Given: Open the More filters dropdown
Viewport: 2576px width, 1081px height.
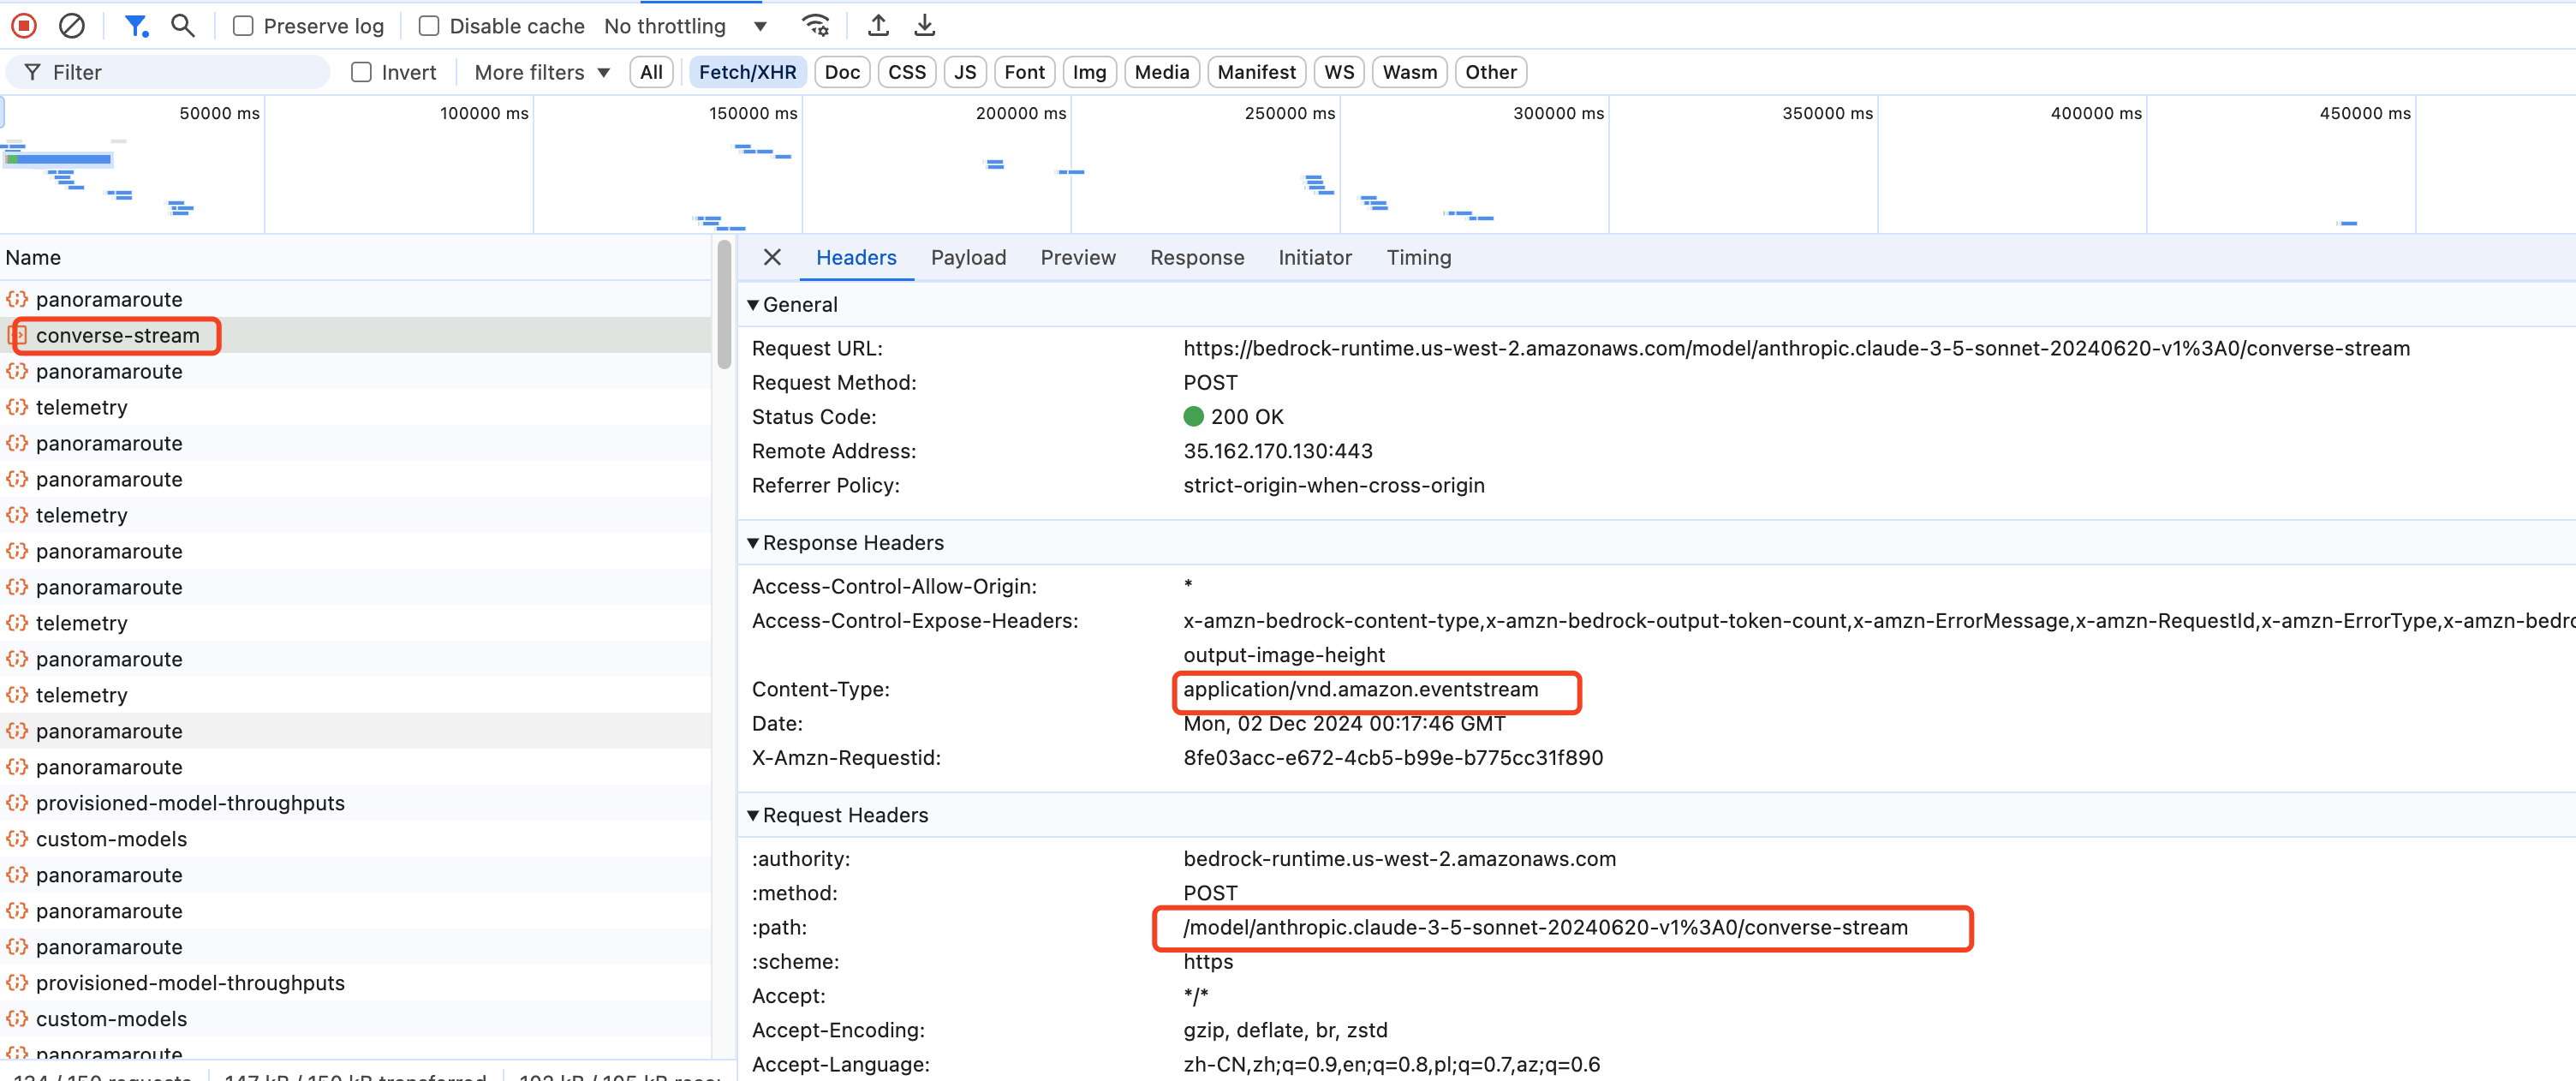Looking at the screenshot, I should pyautogui.click(x=542, y=72).
